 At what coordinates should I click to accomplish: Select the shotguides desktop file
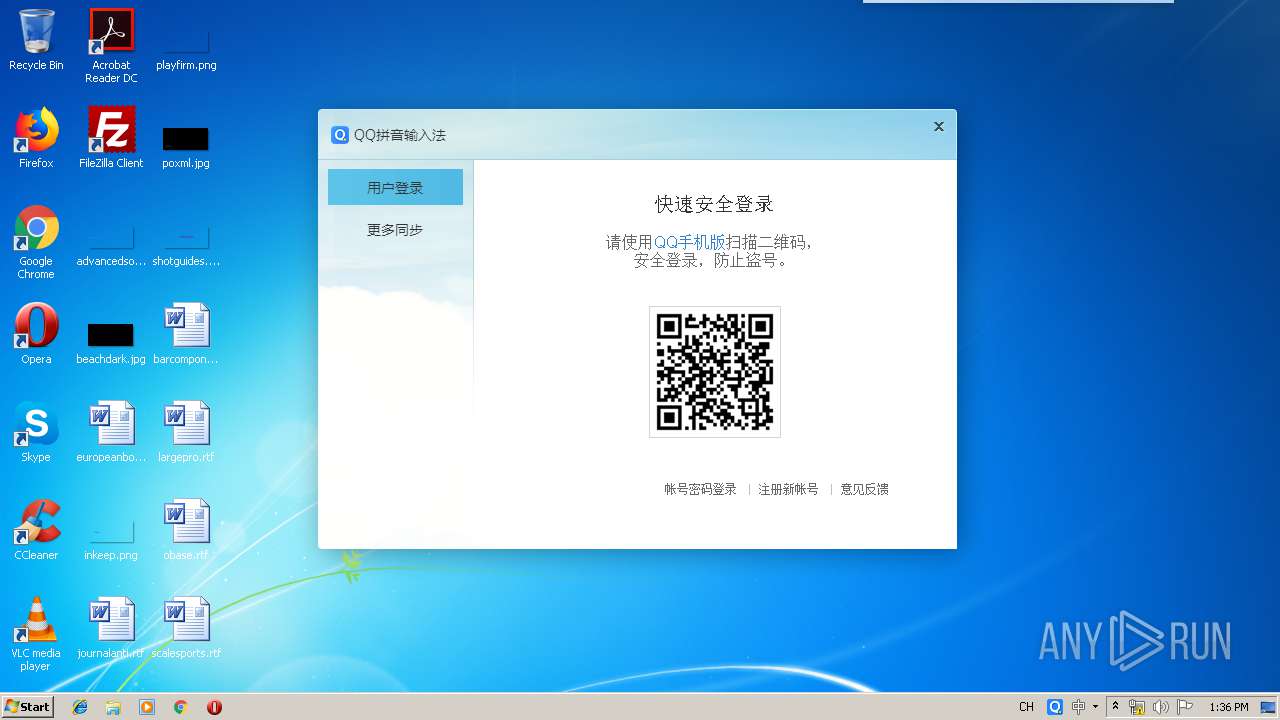186,248
